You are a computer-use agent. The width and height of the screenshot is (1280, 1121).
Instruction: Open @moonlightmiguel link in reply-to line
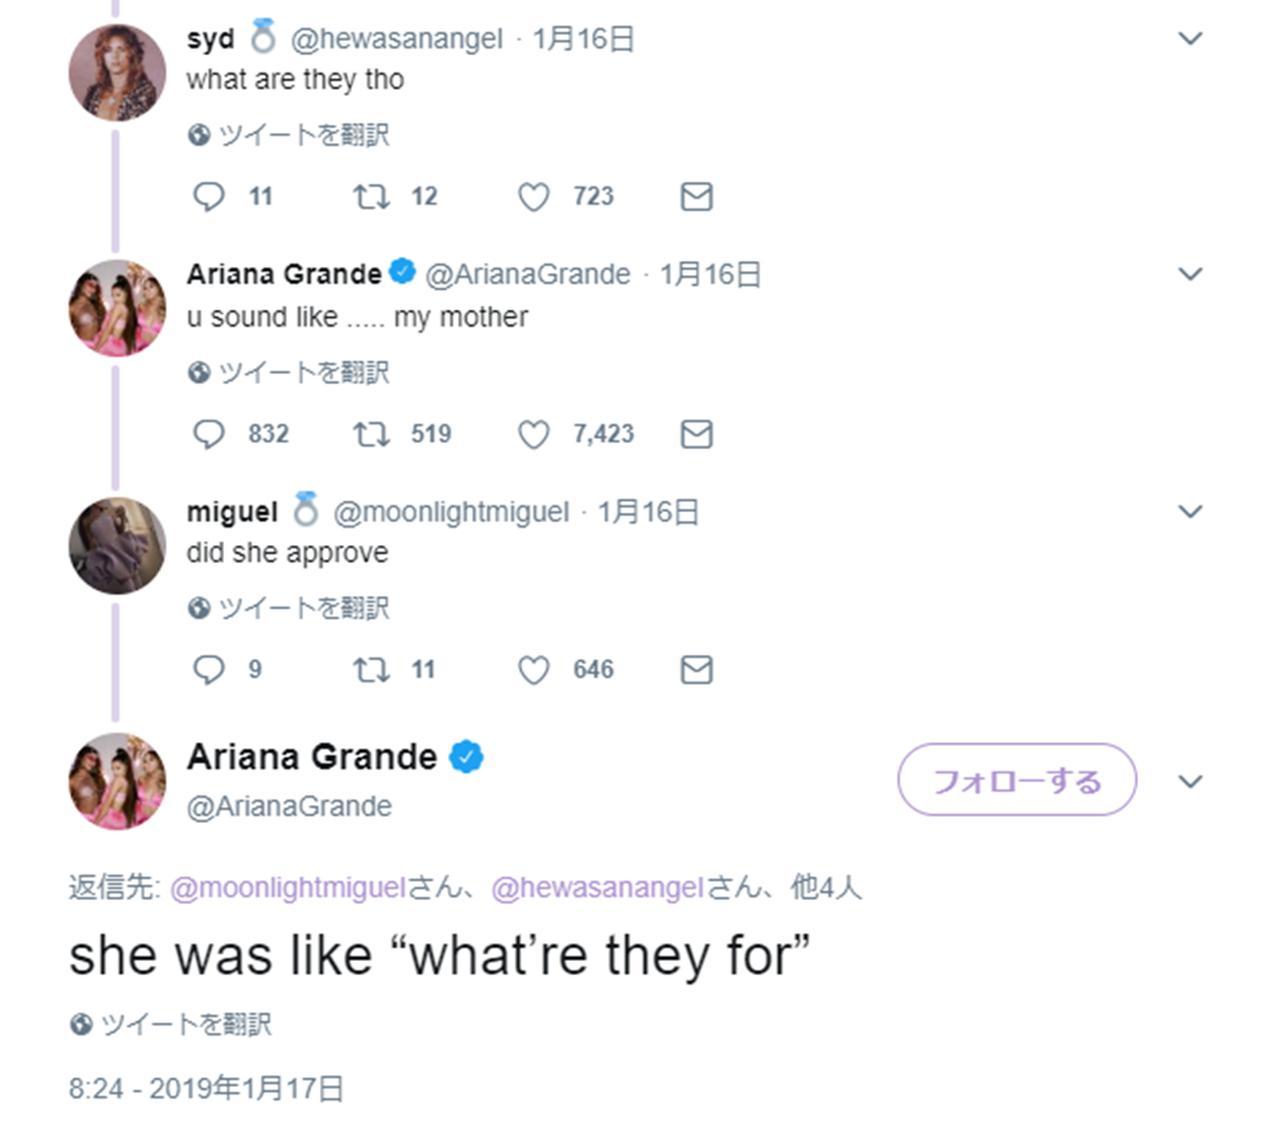[x=288, y=887]
